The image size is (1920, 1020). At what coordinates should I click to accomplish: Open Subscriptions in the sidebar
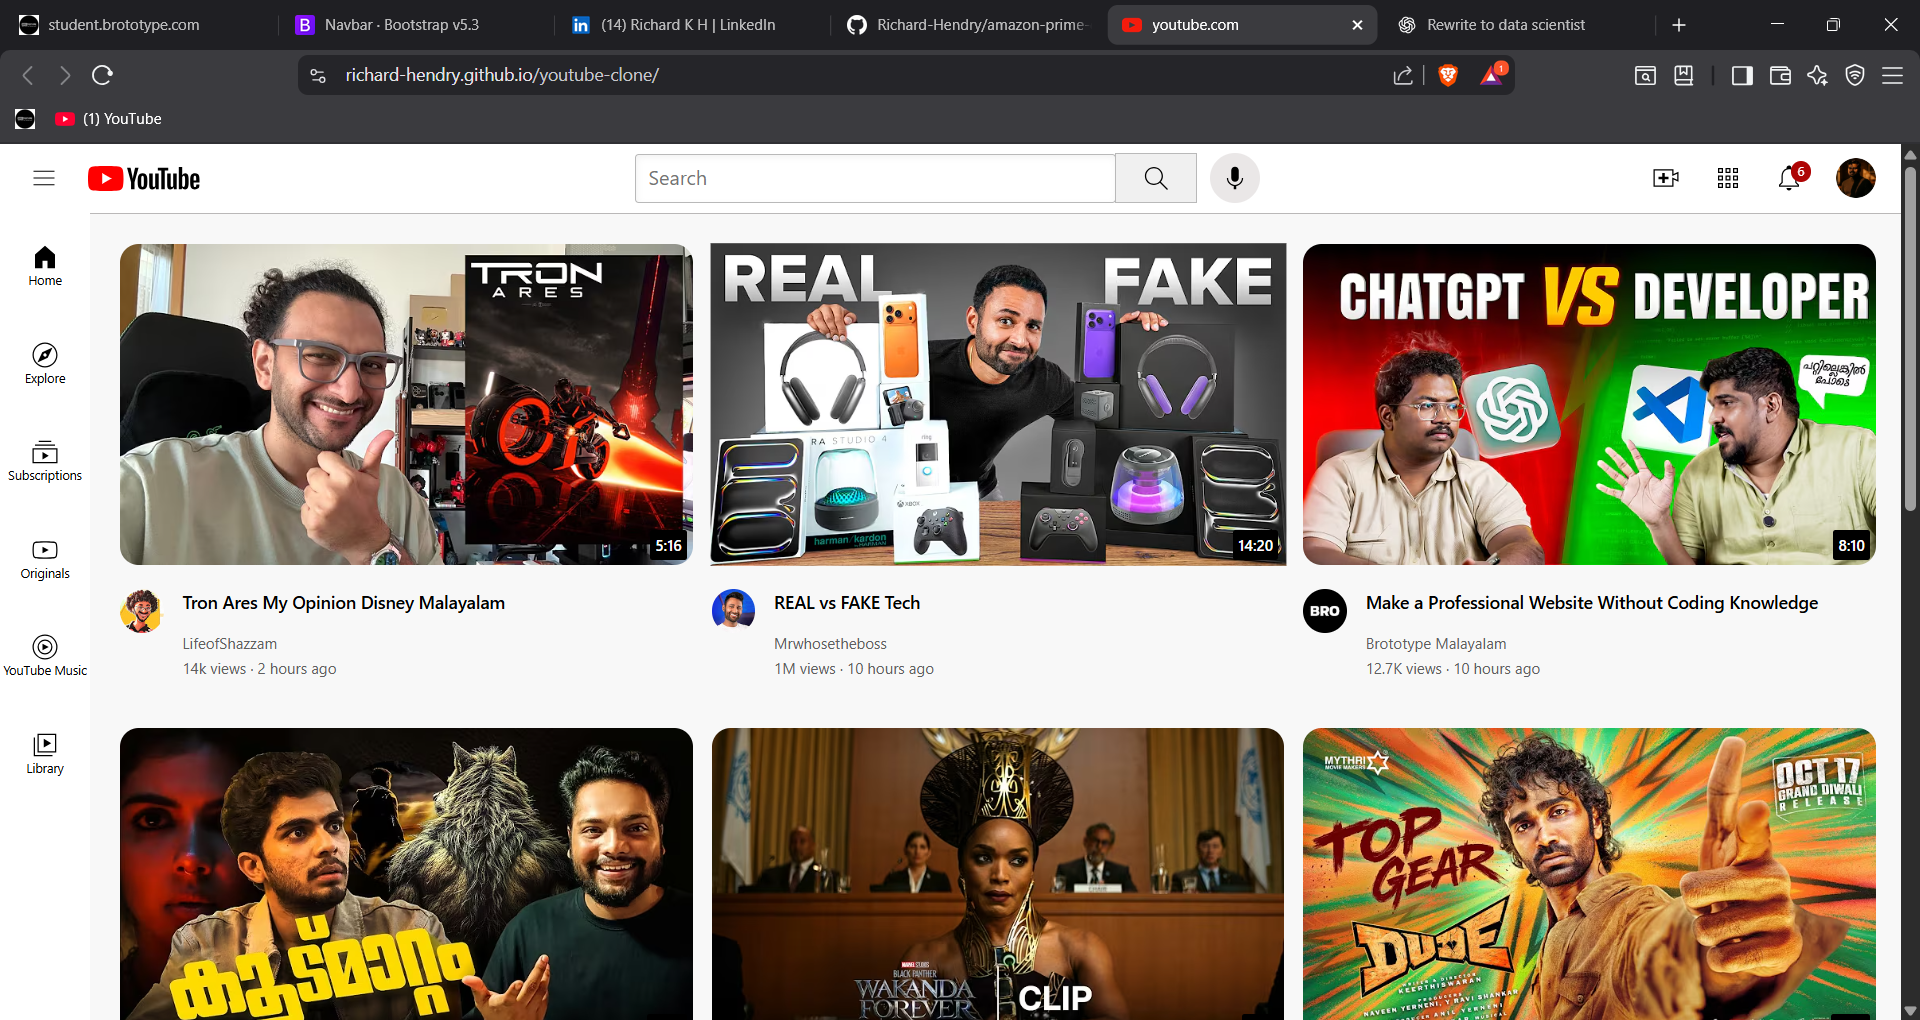(45, 461)
